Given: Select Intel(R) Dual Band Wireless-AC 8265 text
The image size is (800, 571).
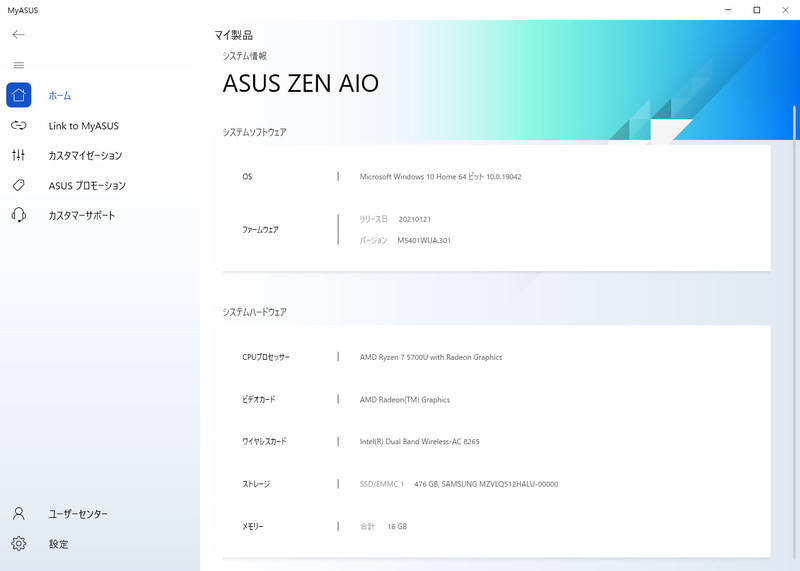Looking at the screenshot, I should pyautogui.click(x=419, y=441).
